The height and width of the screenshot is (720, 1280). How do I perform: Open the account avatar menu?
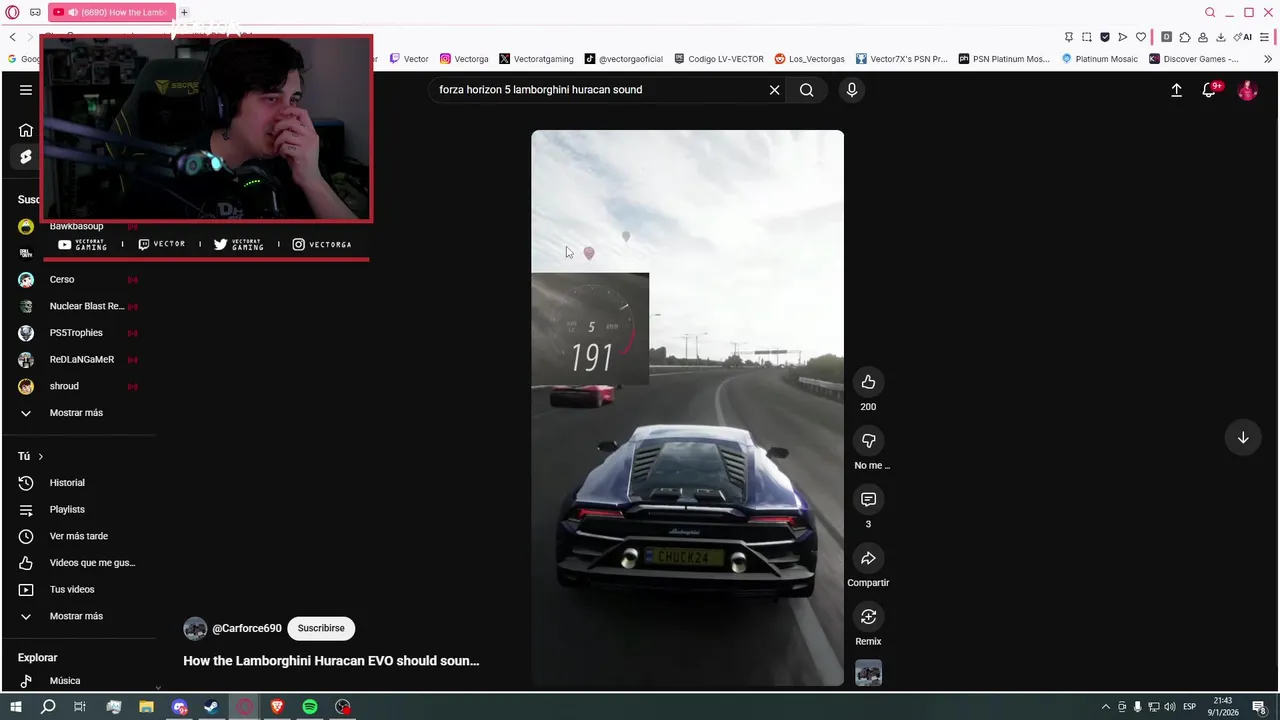[x=1247, y=90]
